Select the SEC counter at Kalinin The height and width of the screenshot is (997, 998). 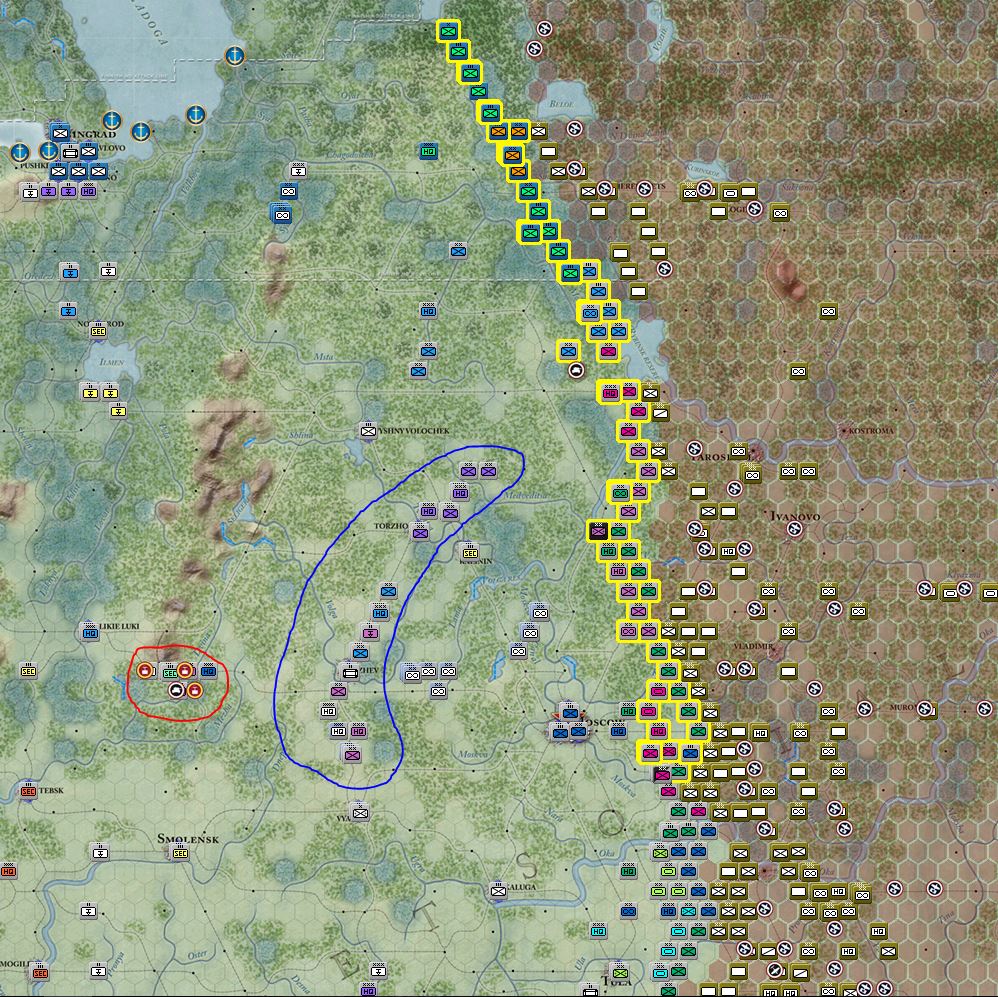click(x=470, y=553)
